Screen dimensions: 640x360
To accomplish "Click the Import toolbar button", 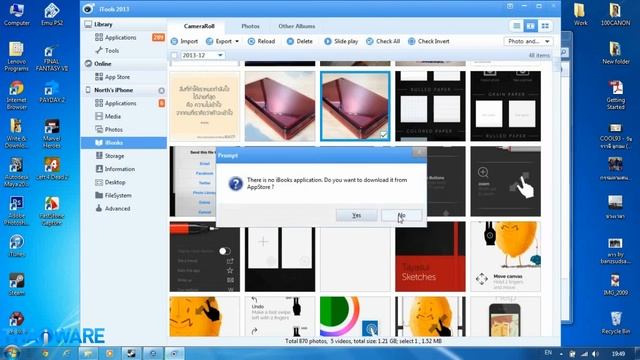I will tap(184, 41).
